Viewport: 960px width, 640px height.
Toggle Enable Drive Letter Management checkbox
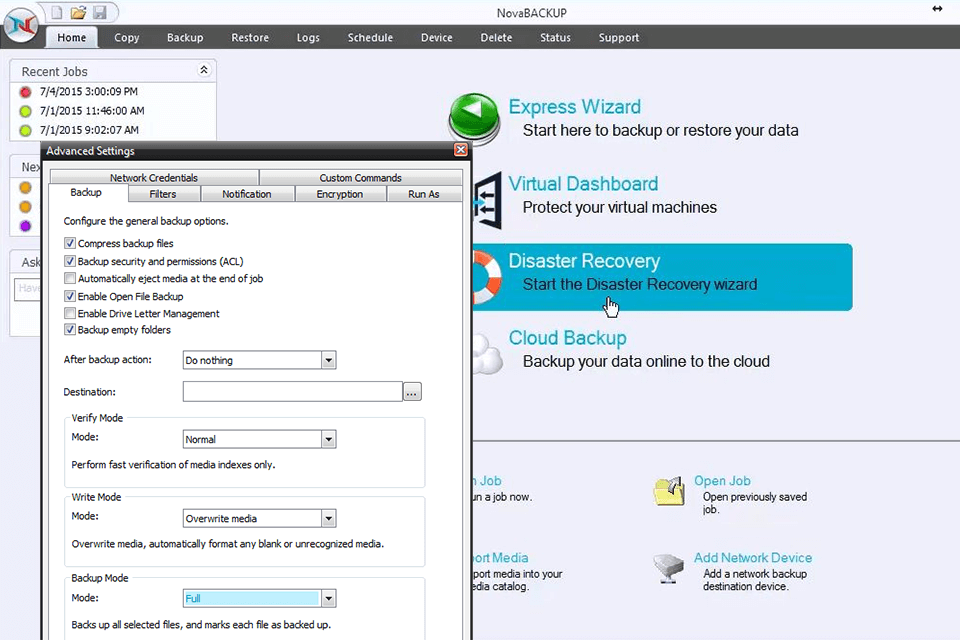pos(70,313)
